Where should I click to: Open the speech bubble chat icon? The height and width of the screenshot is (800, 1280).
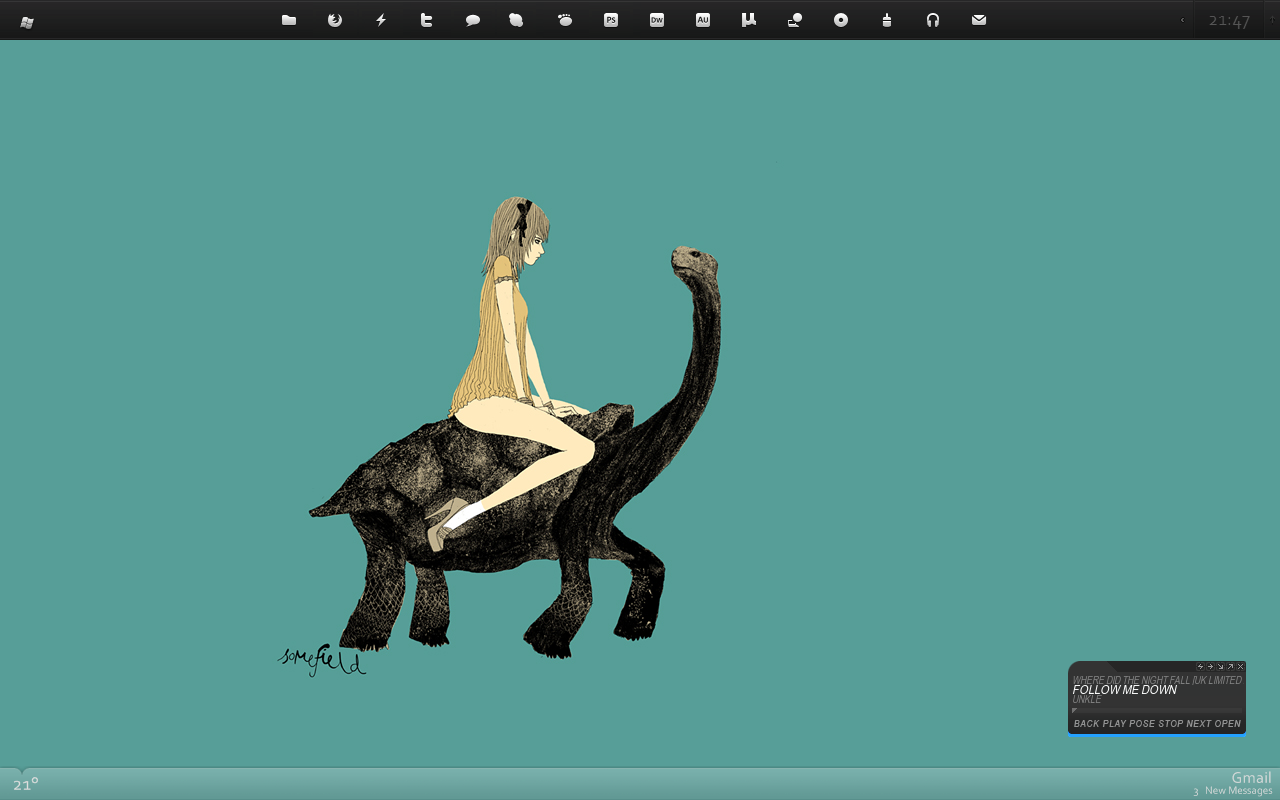[473, 20]
